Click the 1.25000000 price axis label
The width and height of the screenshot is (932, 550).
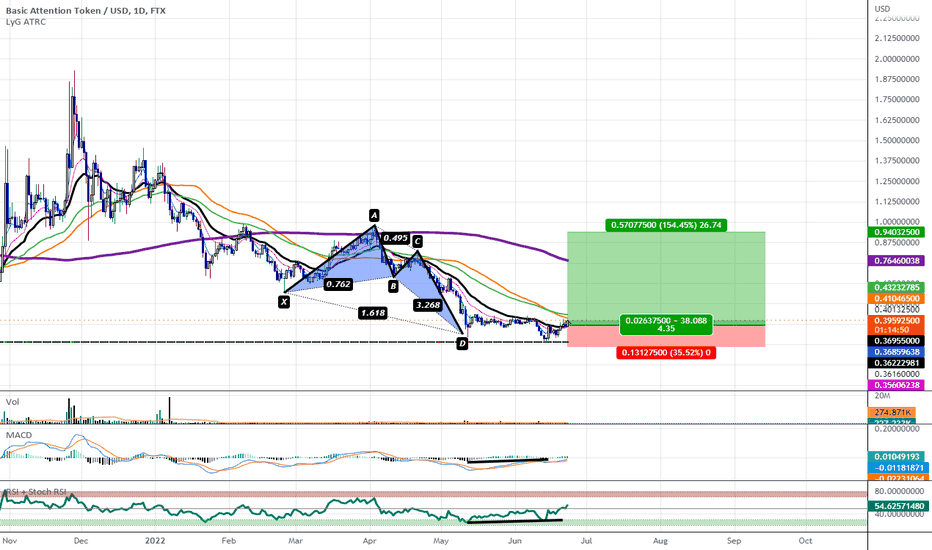tap(897, 181)
